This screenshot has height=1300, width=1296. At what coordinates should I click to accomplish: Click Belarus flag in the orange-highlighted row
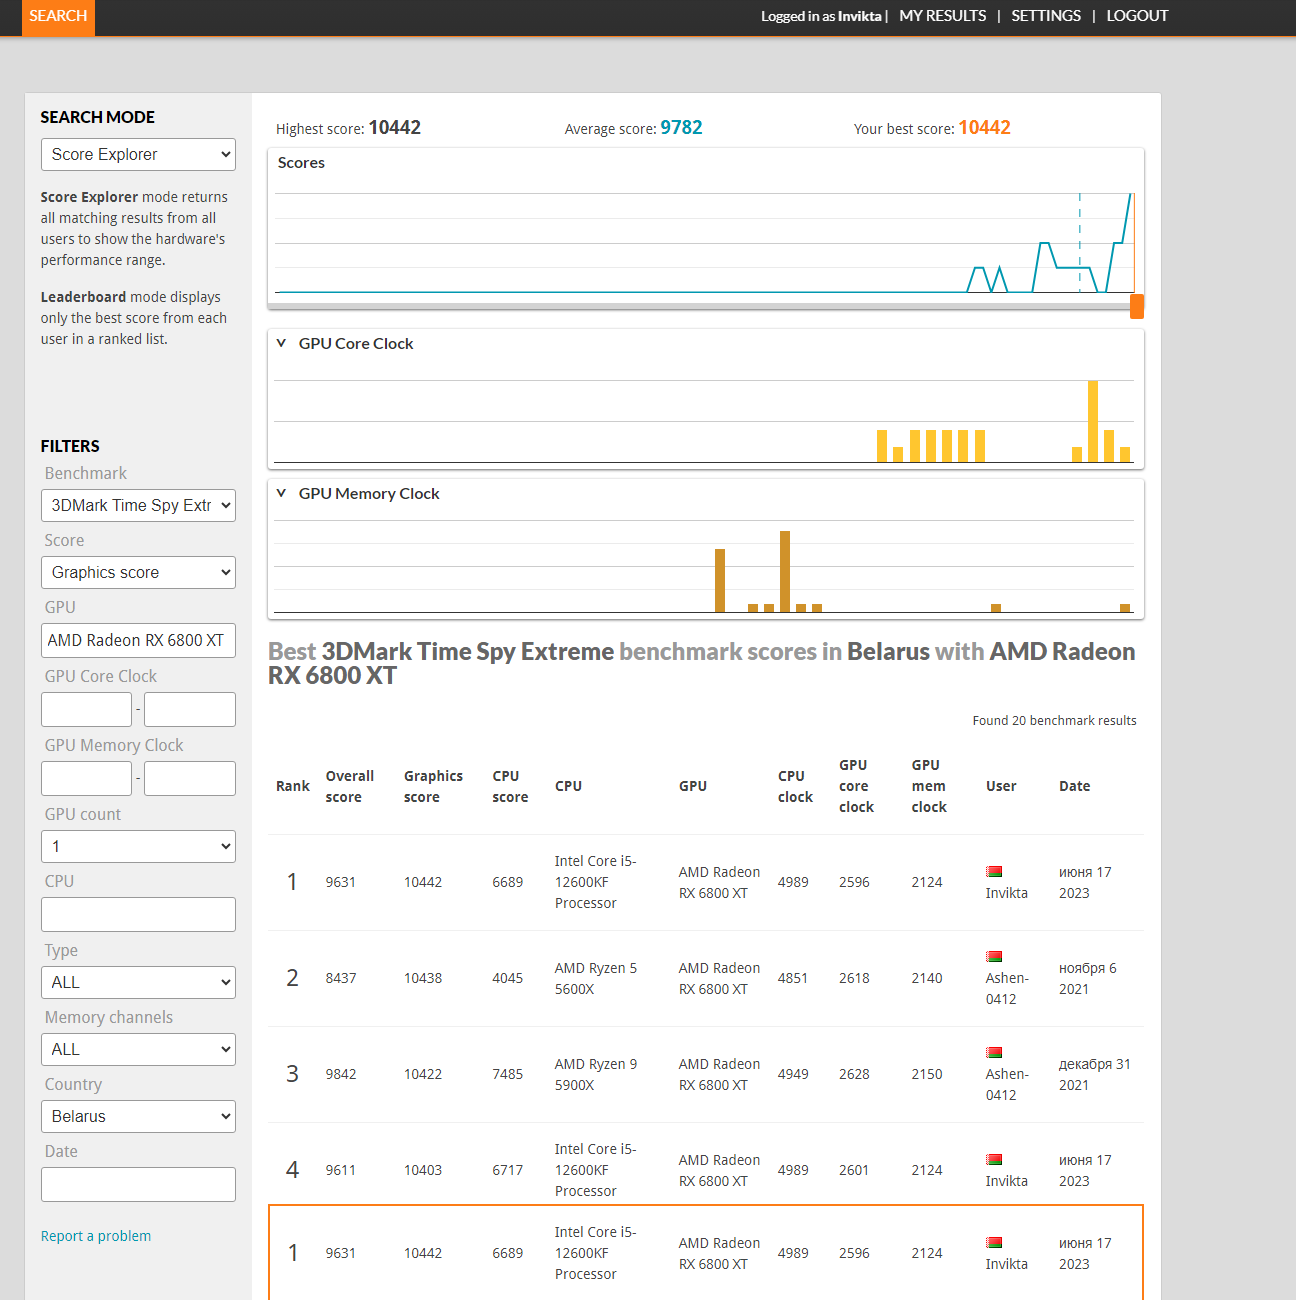994,1242
